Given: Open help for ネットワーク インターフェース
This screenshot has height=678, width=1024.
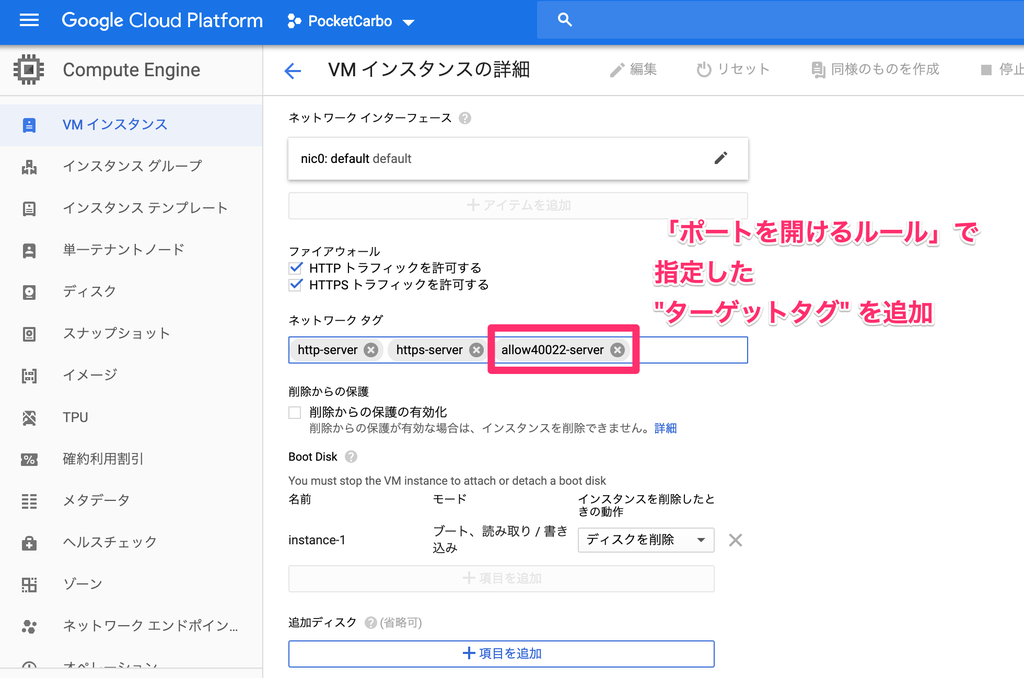Looking at the screenshot, I should coord(465,118).
